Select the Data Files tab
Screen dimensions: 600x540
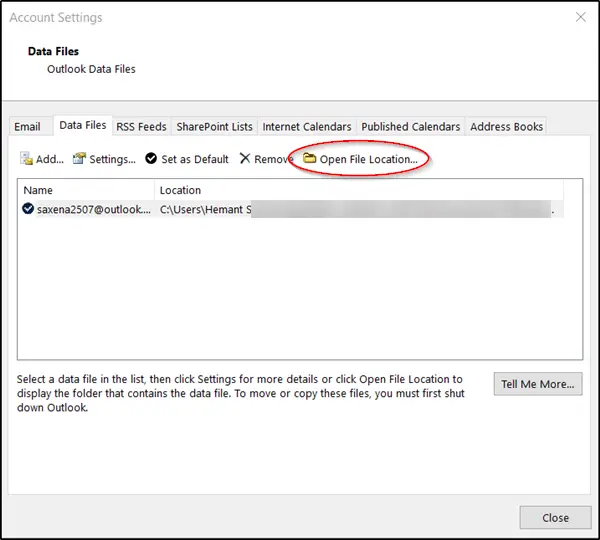click(x=83, y=125)
